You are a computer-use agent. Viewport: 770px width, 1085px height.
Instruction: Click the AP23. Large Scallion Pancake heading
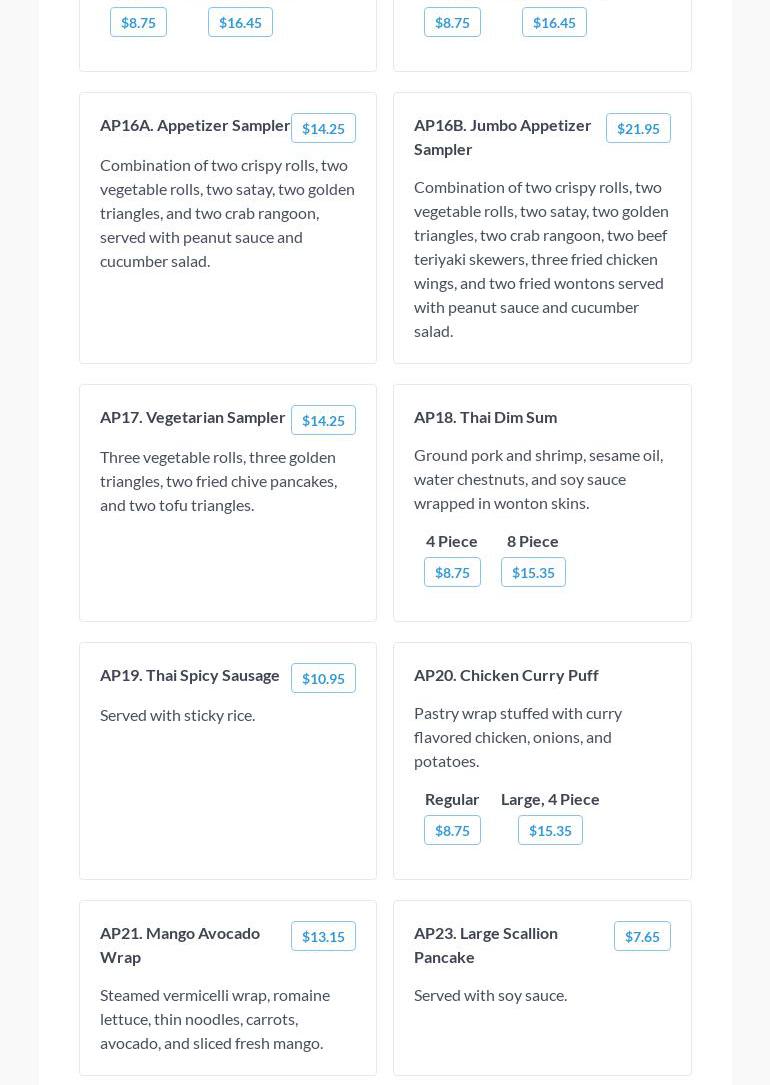[486, 945]
